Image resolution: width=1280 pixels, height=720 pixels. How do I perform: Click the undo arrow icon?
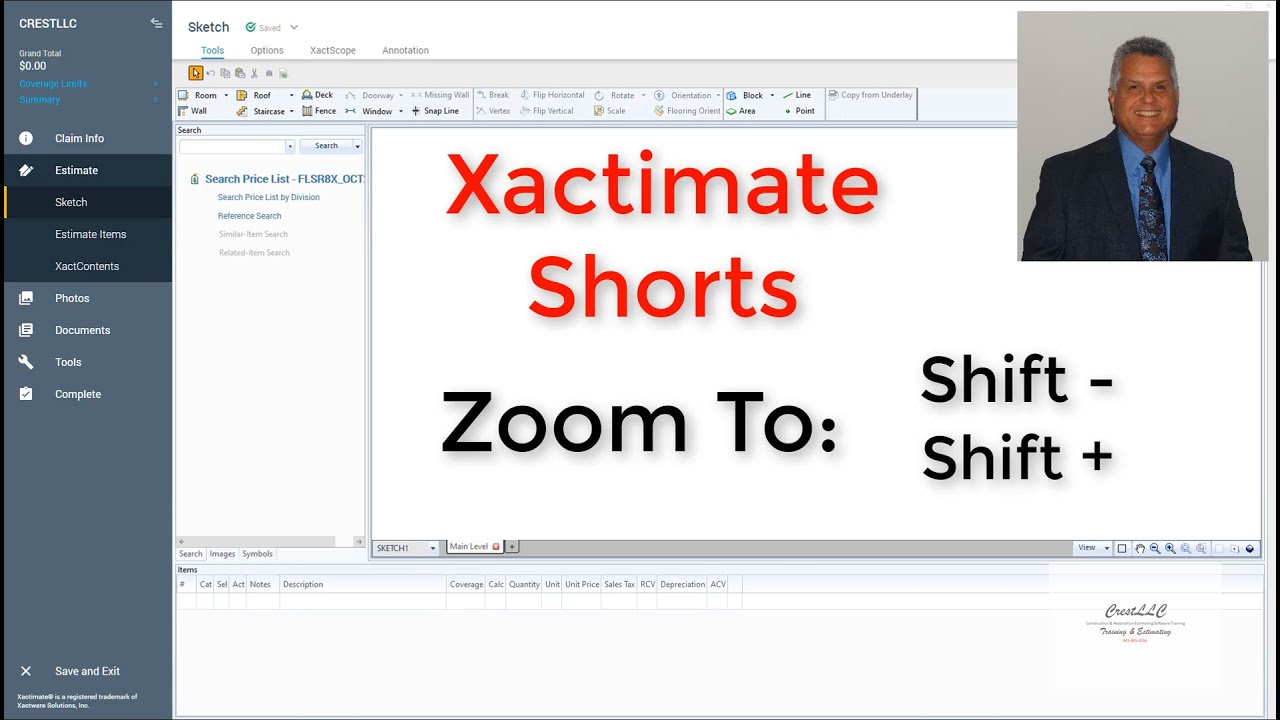pos(211,73)
